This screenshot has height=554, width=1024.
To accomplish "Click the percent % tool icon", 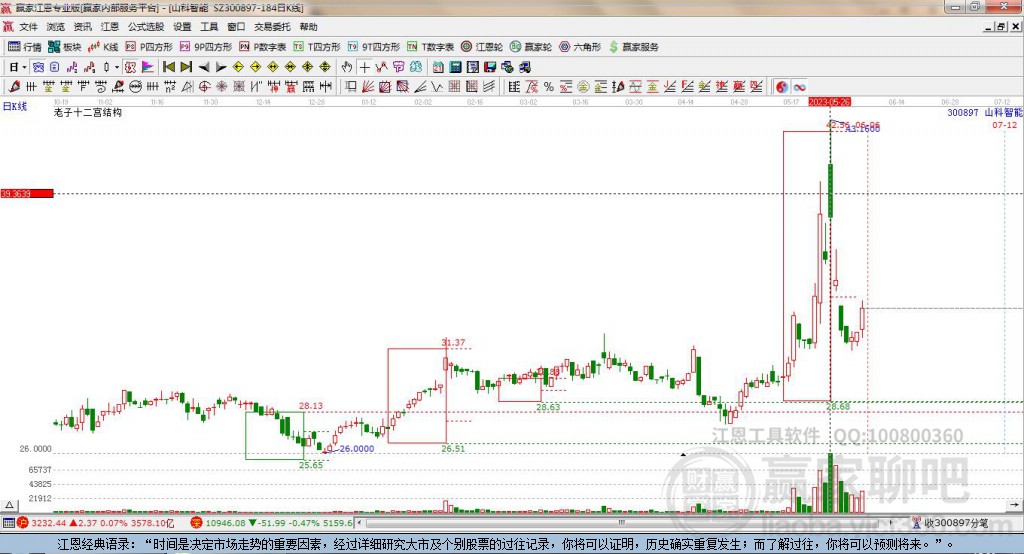I will [549, 87].
